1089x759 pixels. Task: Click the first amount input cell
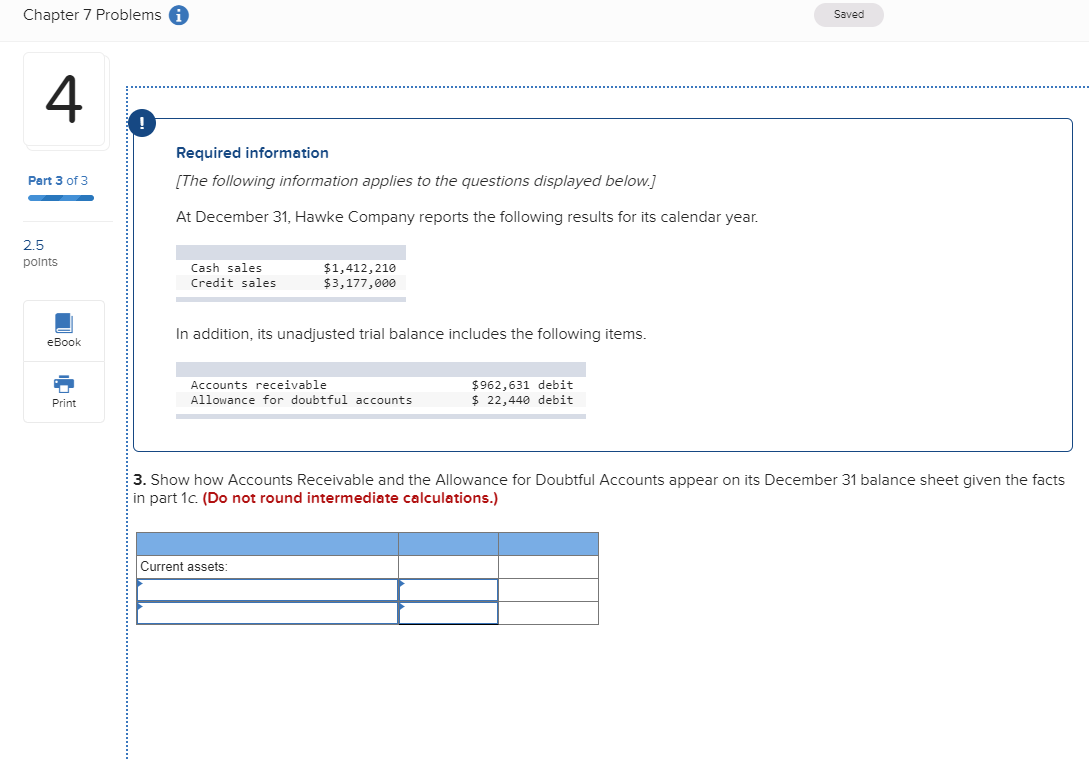(447, 589)
